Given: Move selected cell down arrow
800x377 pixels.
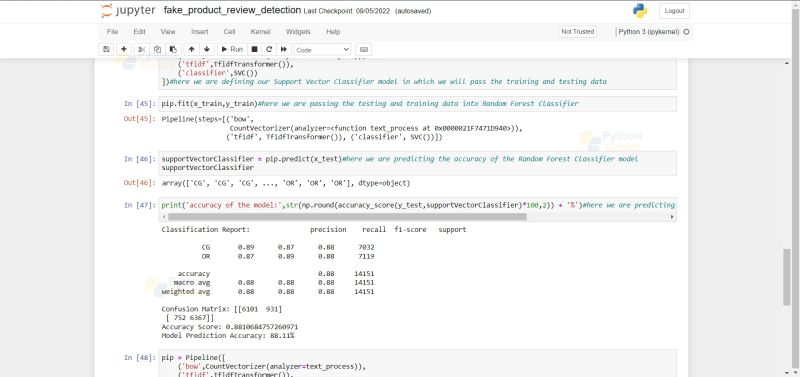Looking at the screenshot, I should pyautogui.click(x=207, y=49).
